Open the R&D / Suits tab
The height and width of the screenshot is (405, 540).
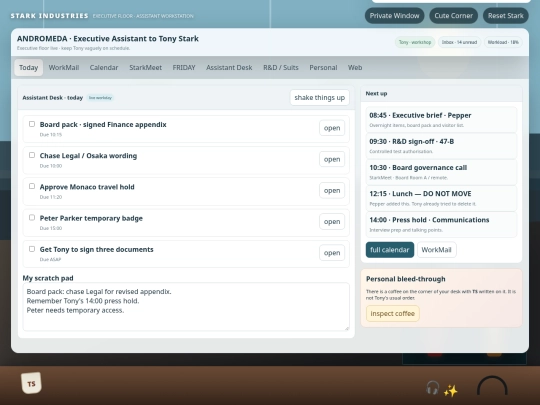point(281,68)
